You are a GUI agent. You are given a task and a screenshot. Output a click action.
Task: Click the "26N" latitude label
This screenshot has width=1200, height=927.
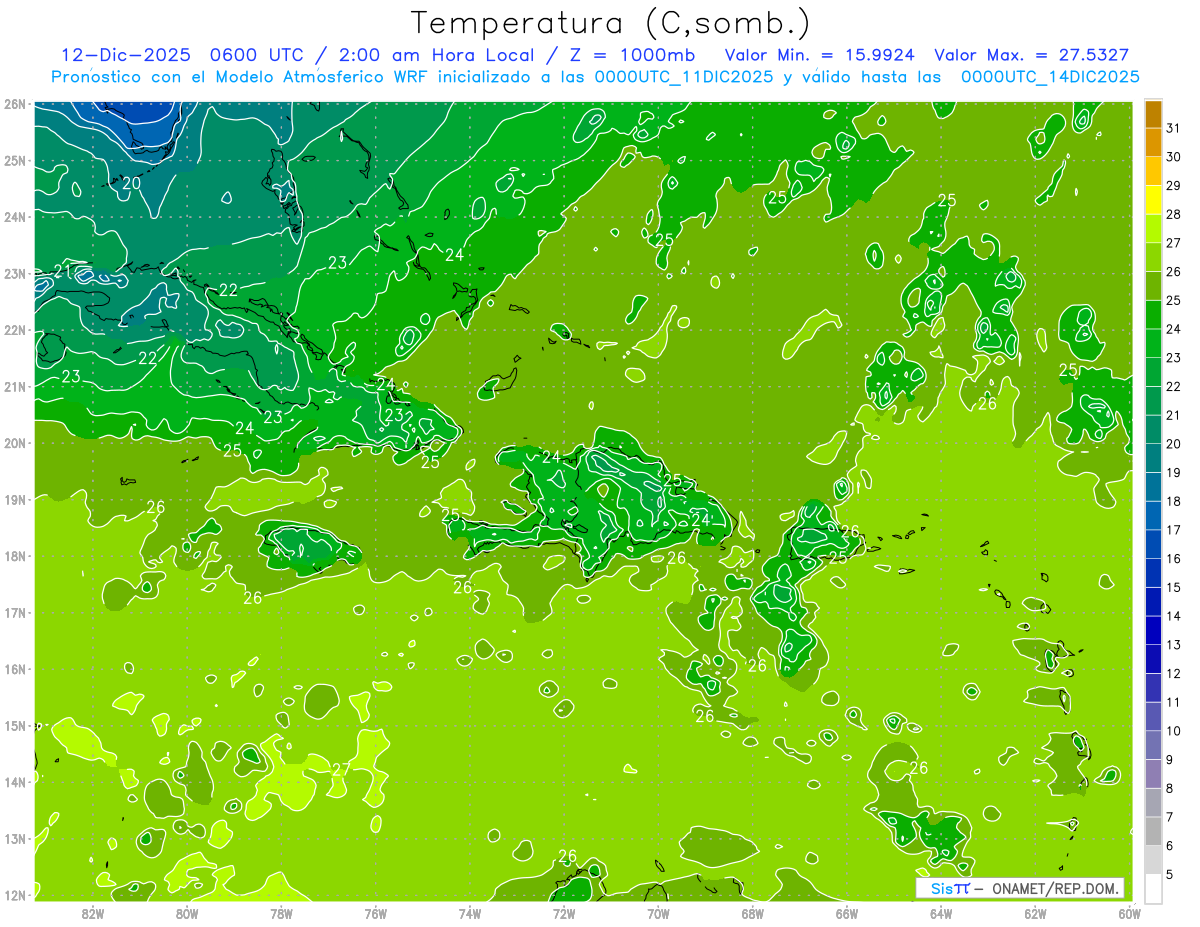tap(15, 104)
